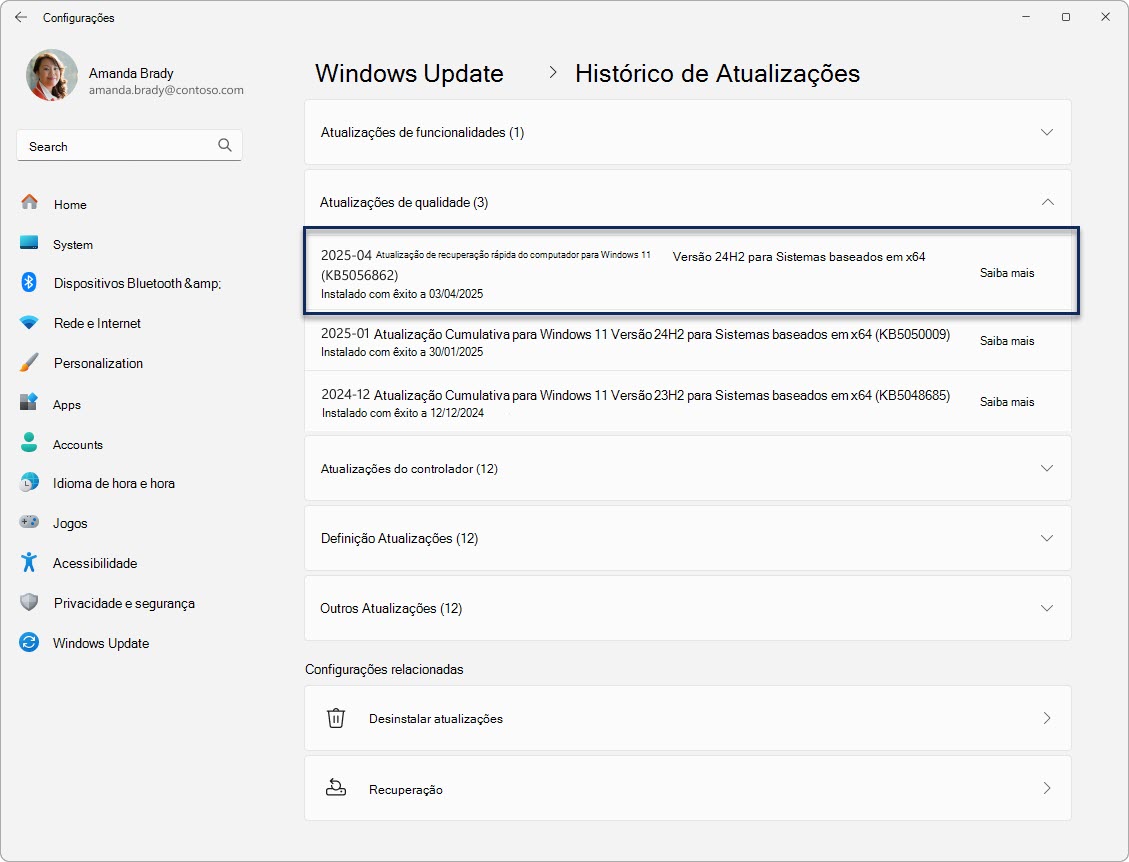This screenshot has width=1129, height=862.
Task: Select the Acessibilidade person icon
Action: click(29, 562)
